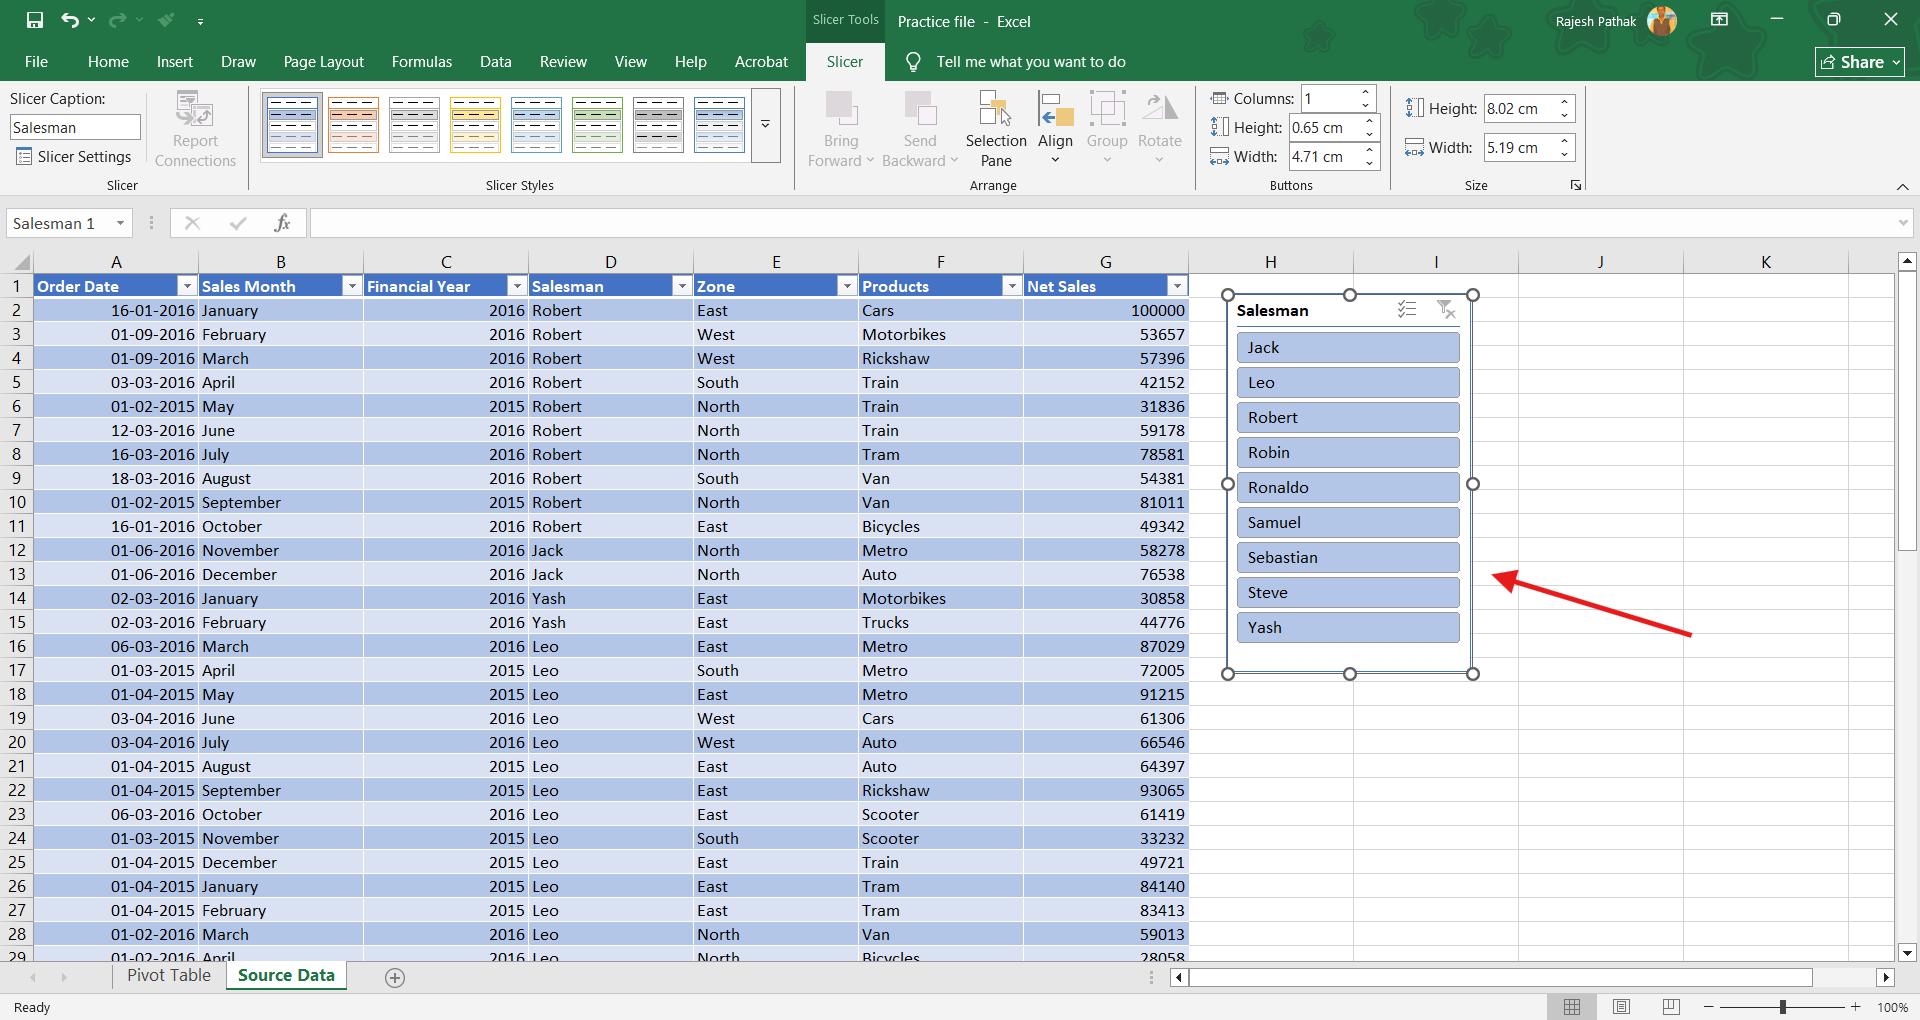Choose the orange slicer style swatch

pos(354,125)
